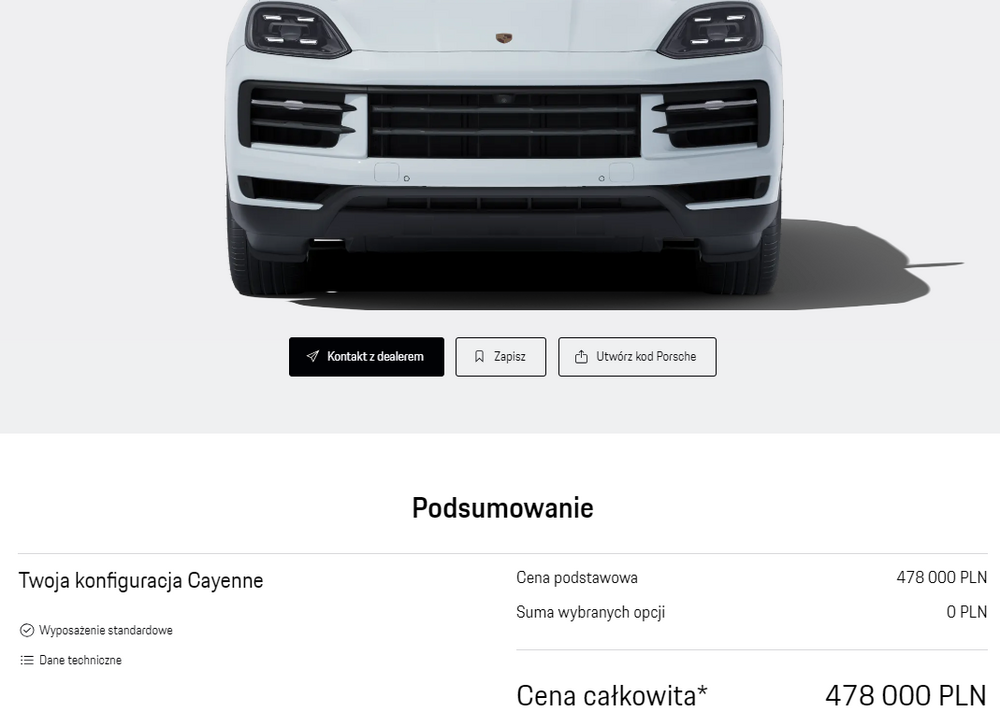1000x726 pixels.
Task: Save configuration with the Zapisz label
Action: coord(510,357)
